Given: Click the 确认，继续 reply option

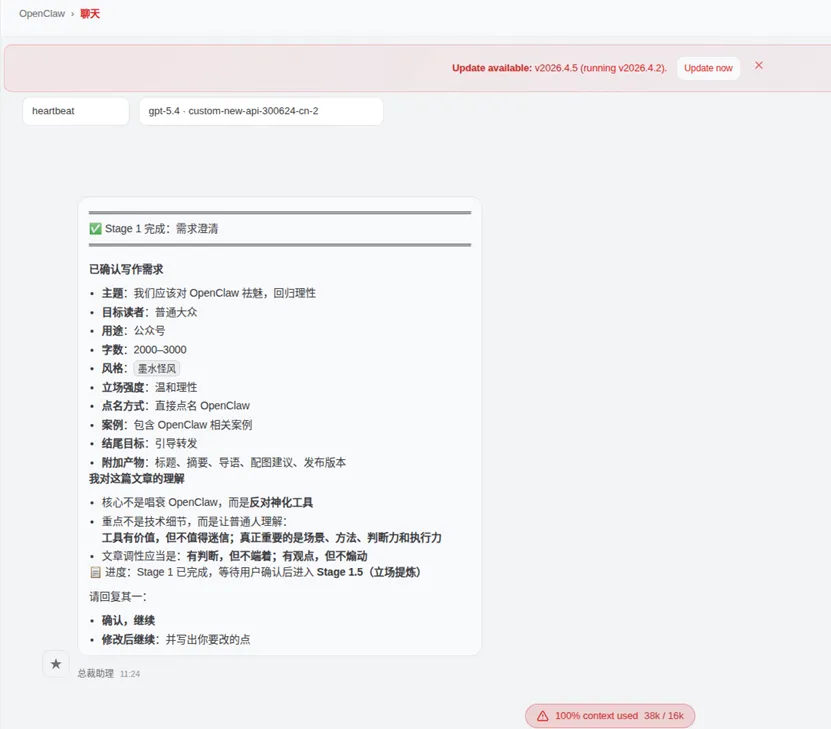Looking at the screenshot, I should click(x=128, y=620).
